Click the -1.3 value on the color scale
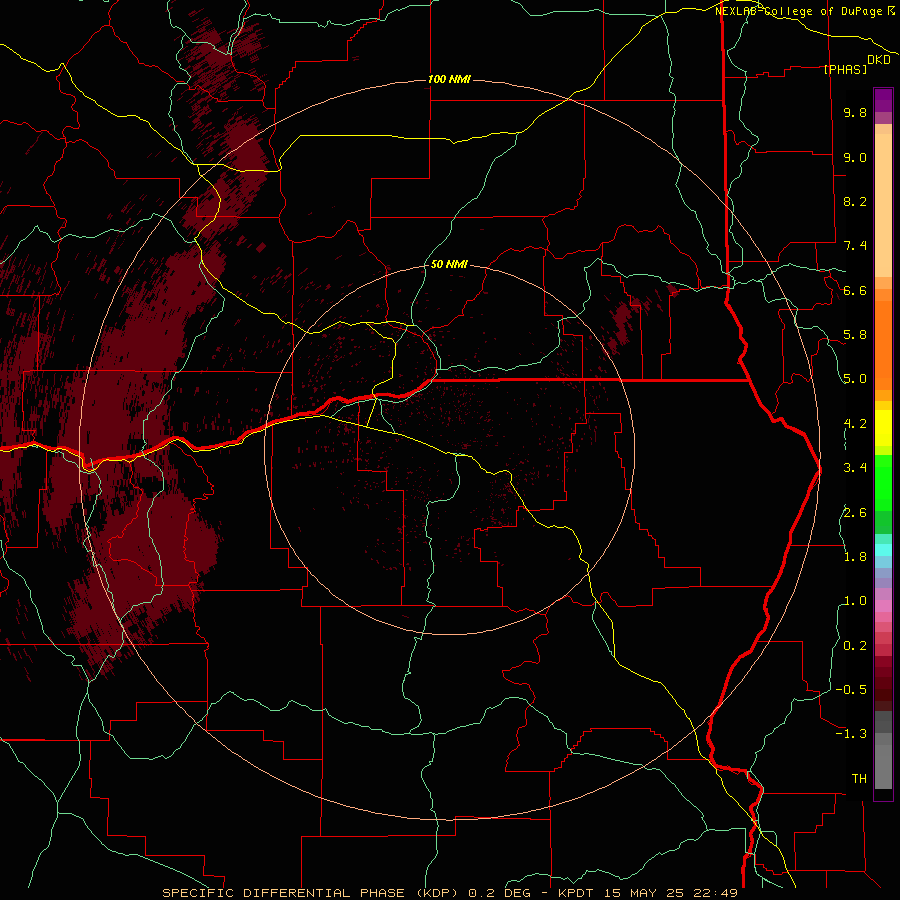This screenshot has height=900, width=900. coord(851,734)
